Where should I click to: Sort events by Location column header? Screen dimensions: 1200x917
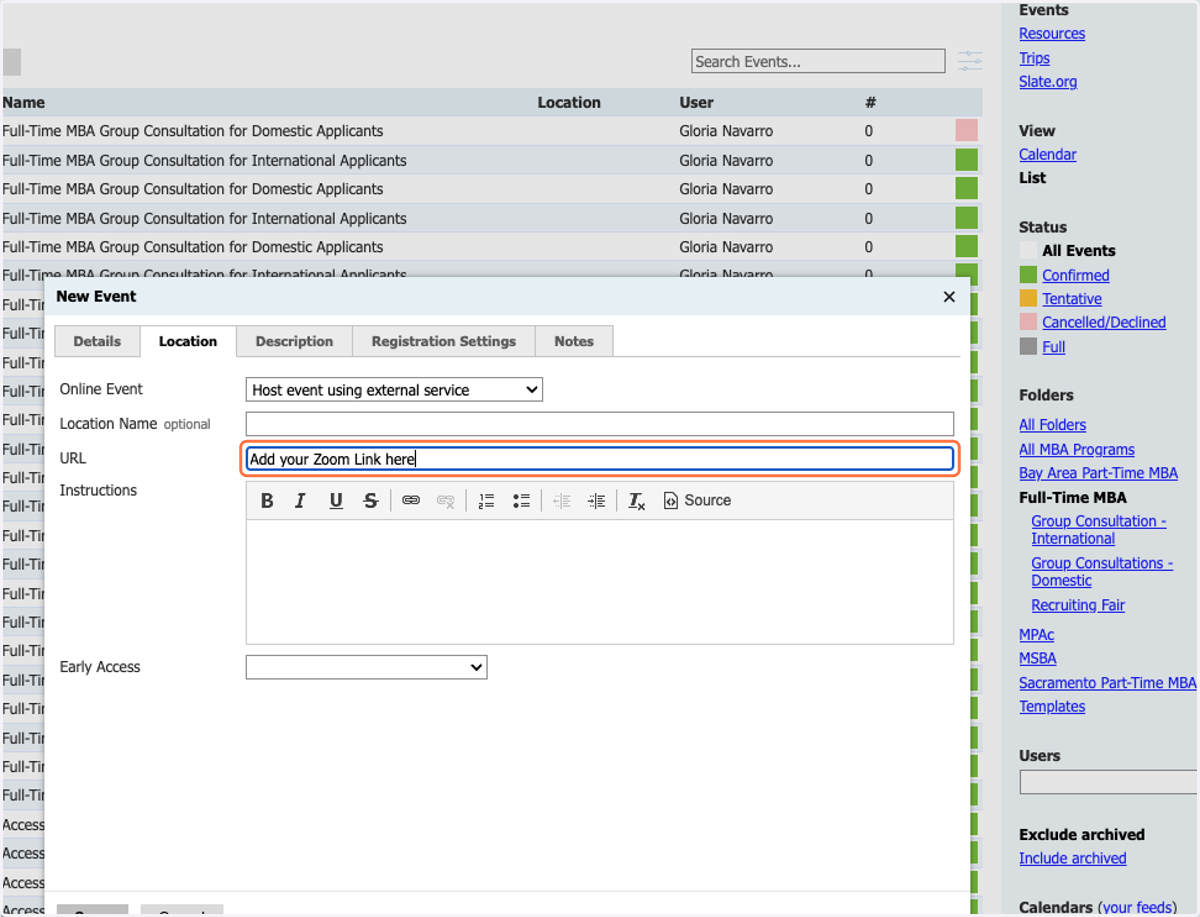coord(569,102)
